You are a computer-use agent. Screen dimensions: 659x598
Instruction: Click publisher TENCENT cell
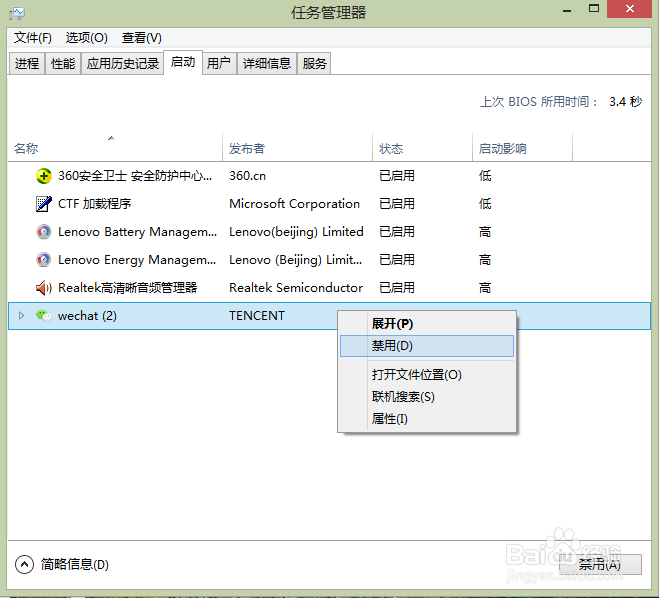tap(257, 316)
